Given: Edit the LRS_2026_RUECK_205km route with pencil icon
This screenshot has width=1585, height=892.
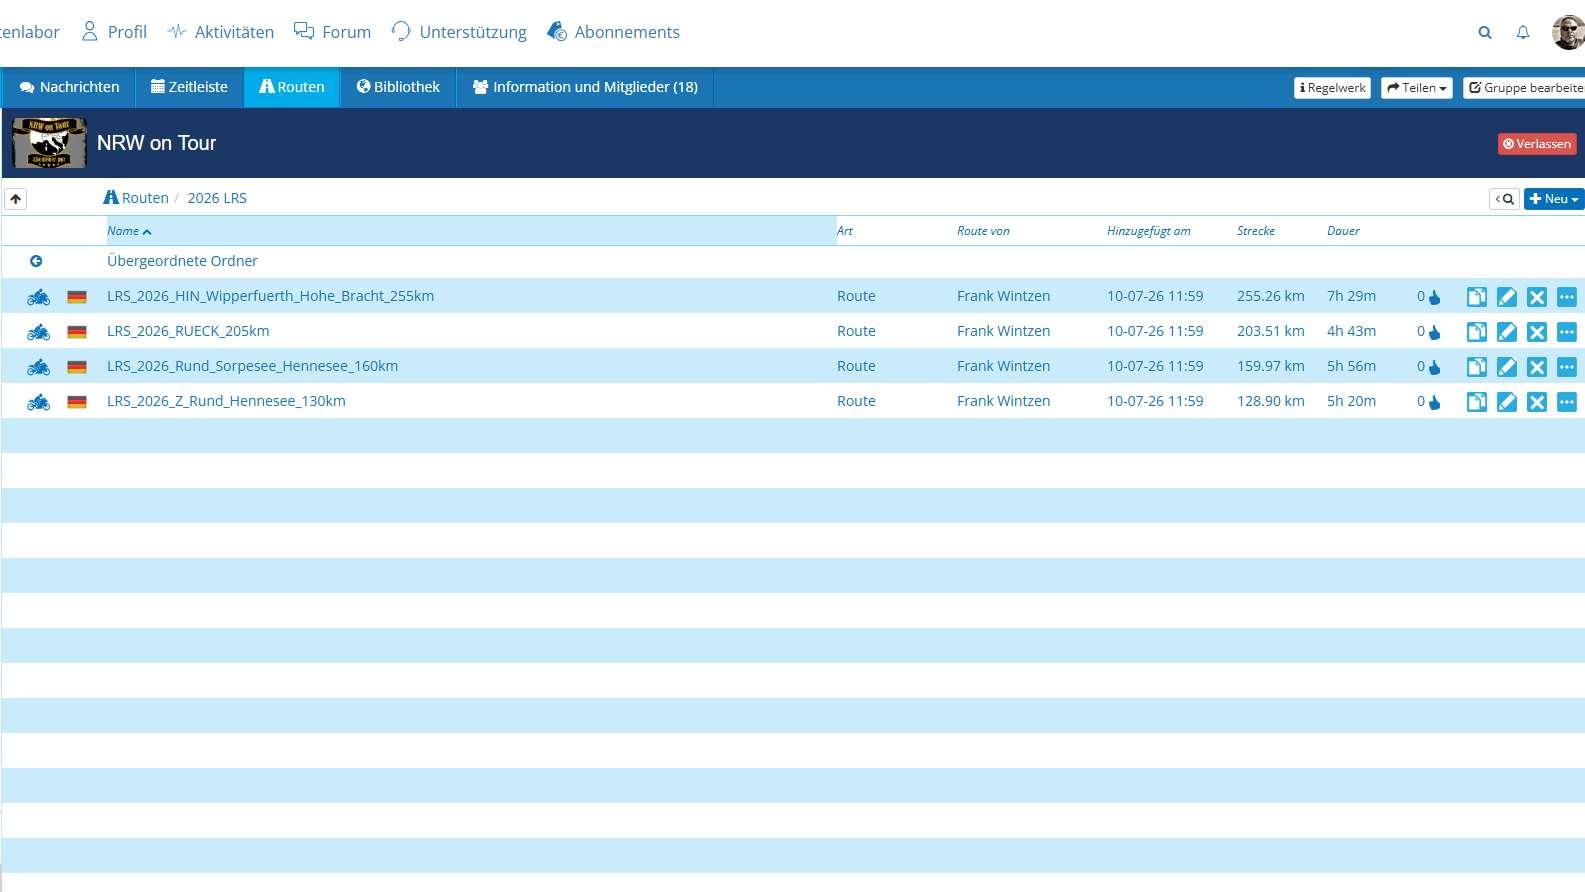Looking at the screenshot, I should 1507,332.
